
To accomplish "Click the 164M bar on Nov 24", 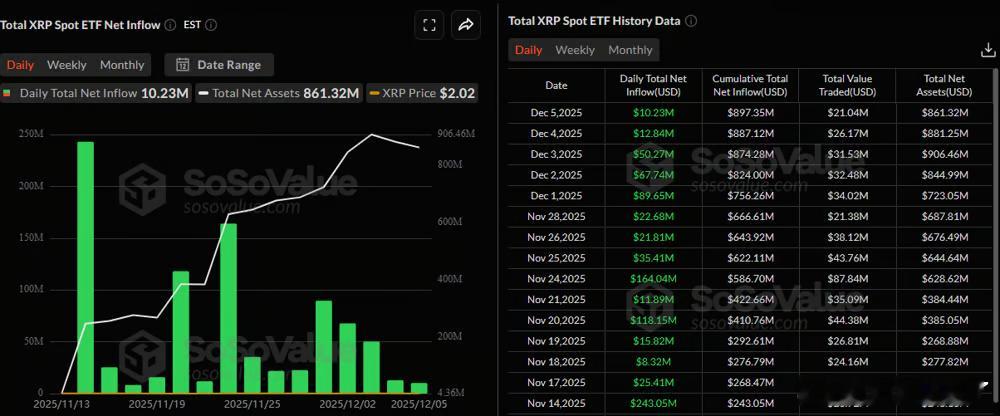I will 228,308.
